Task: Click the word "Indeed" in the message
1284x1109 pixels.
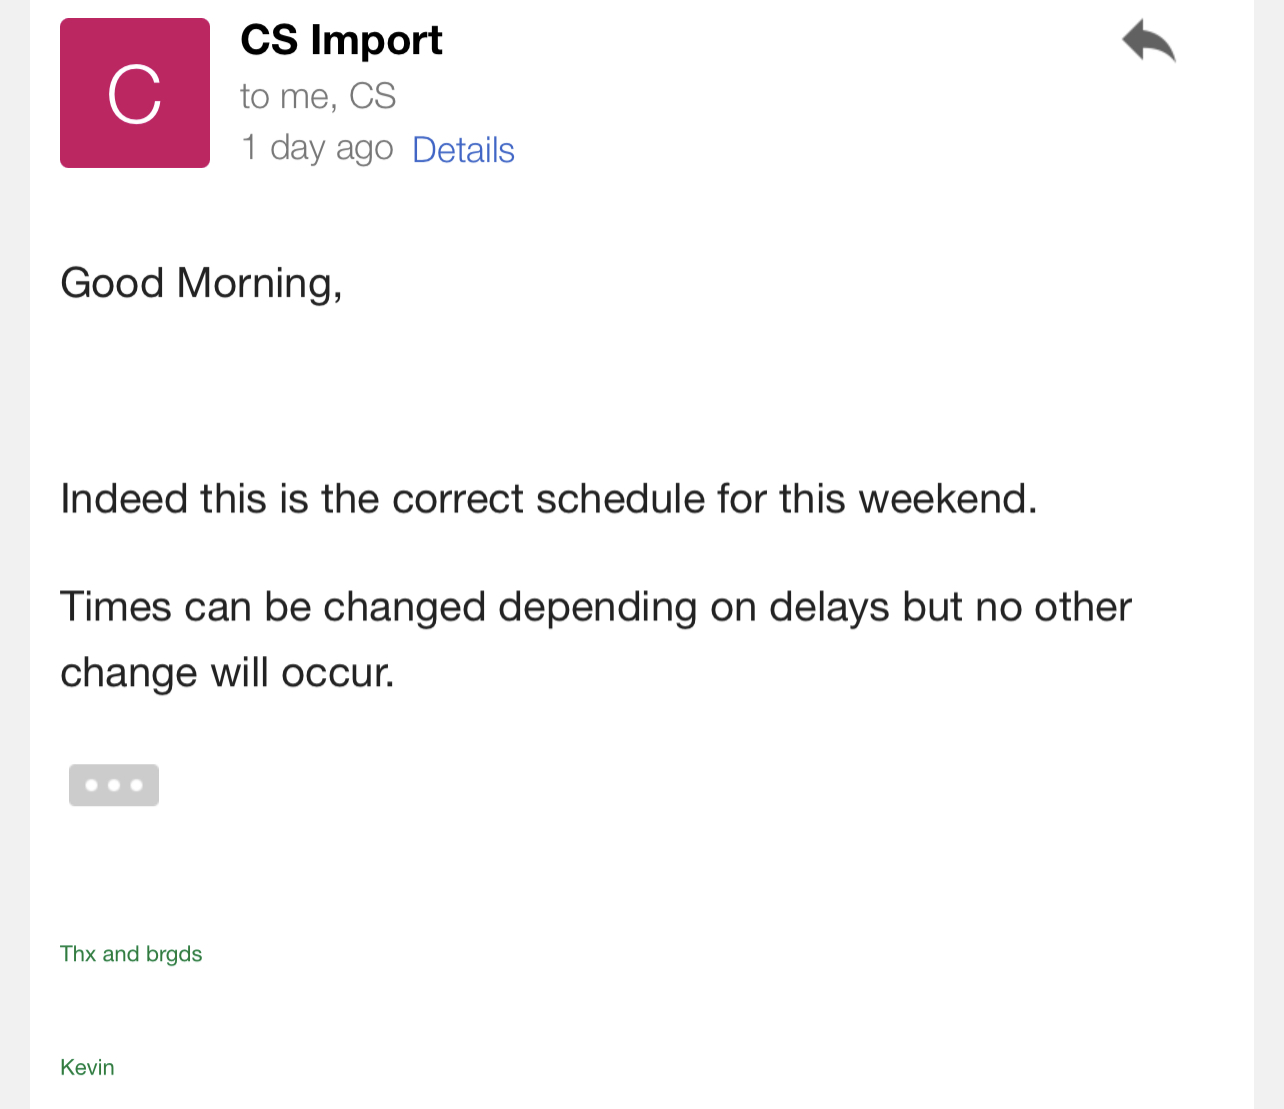Action: (x=124, y=499)
